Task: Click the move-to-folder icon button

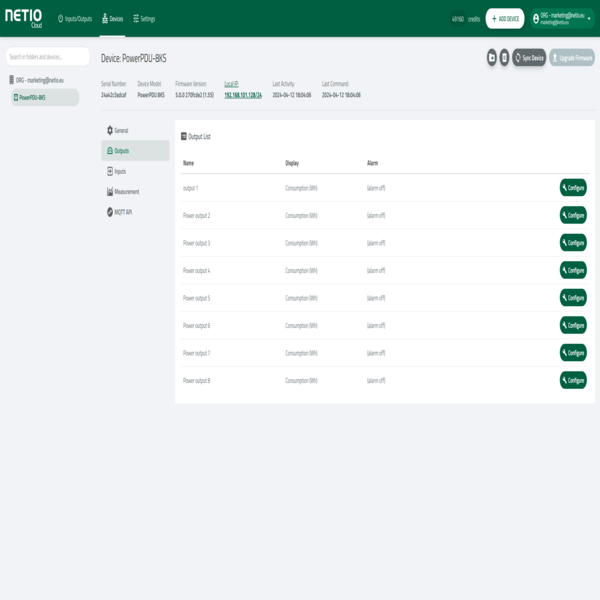Action: [492, 58]
